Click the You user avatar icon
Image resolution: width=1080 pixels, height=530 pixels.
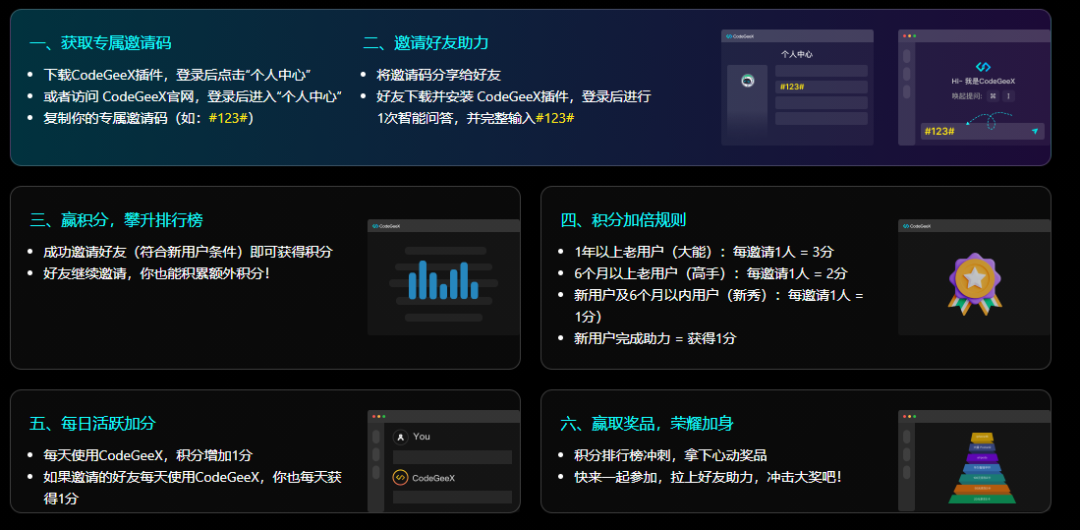(400, 437)
